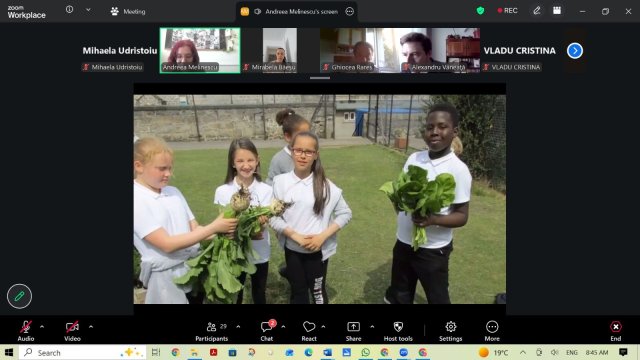This screenshot has height=360, width=640.
Task: Expand the Share options arrow
Action: click(372, 327)
